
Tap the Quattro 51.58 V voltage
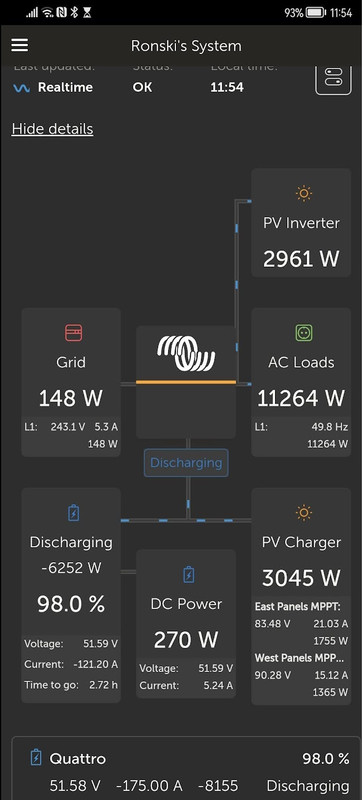75,786
